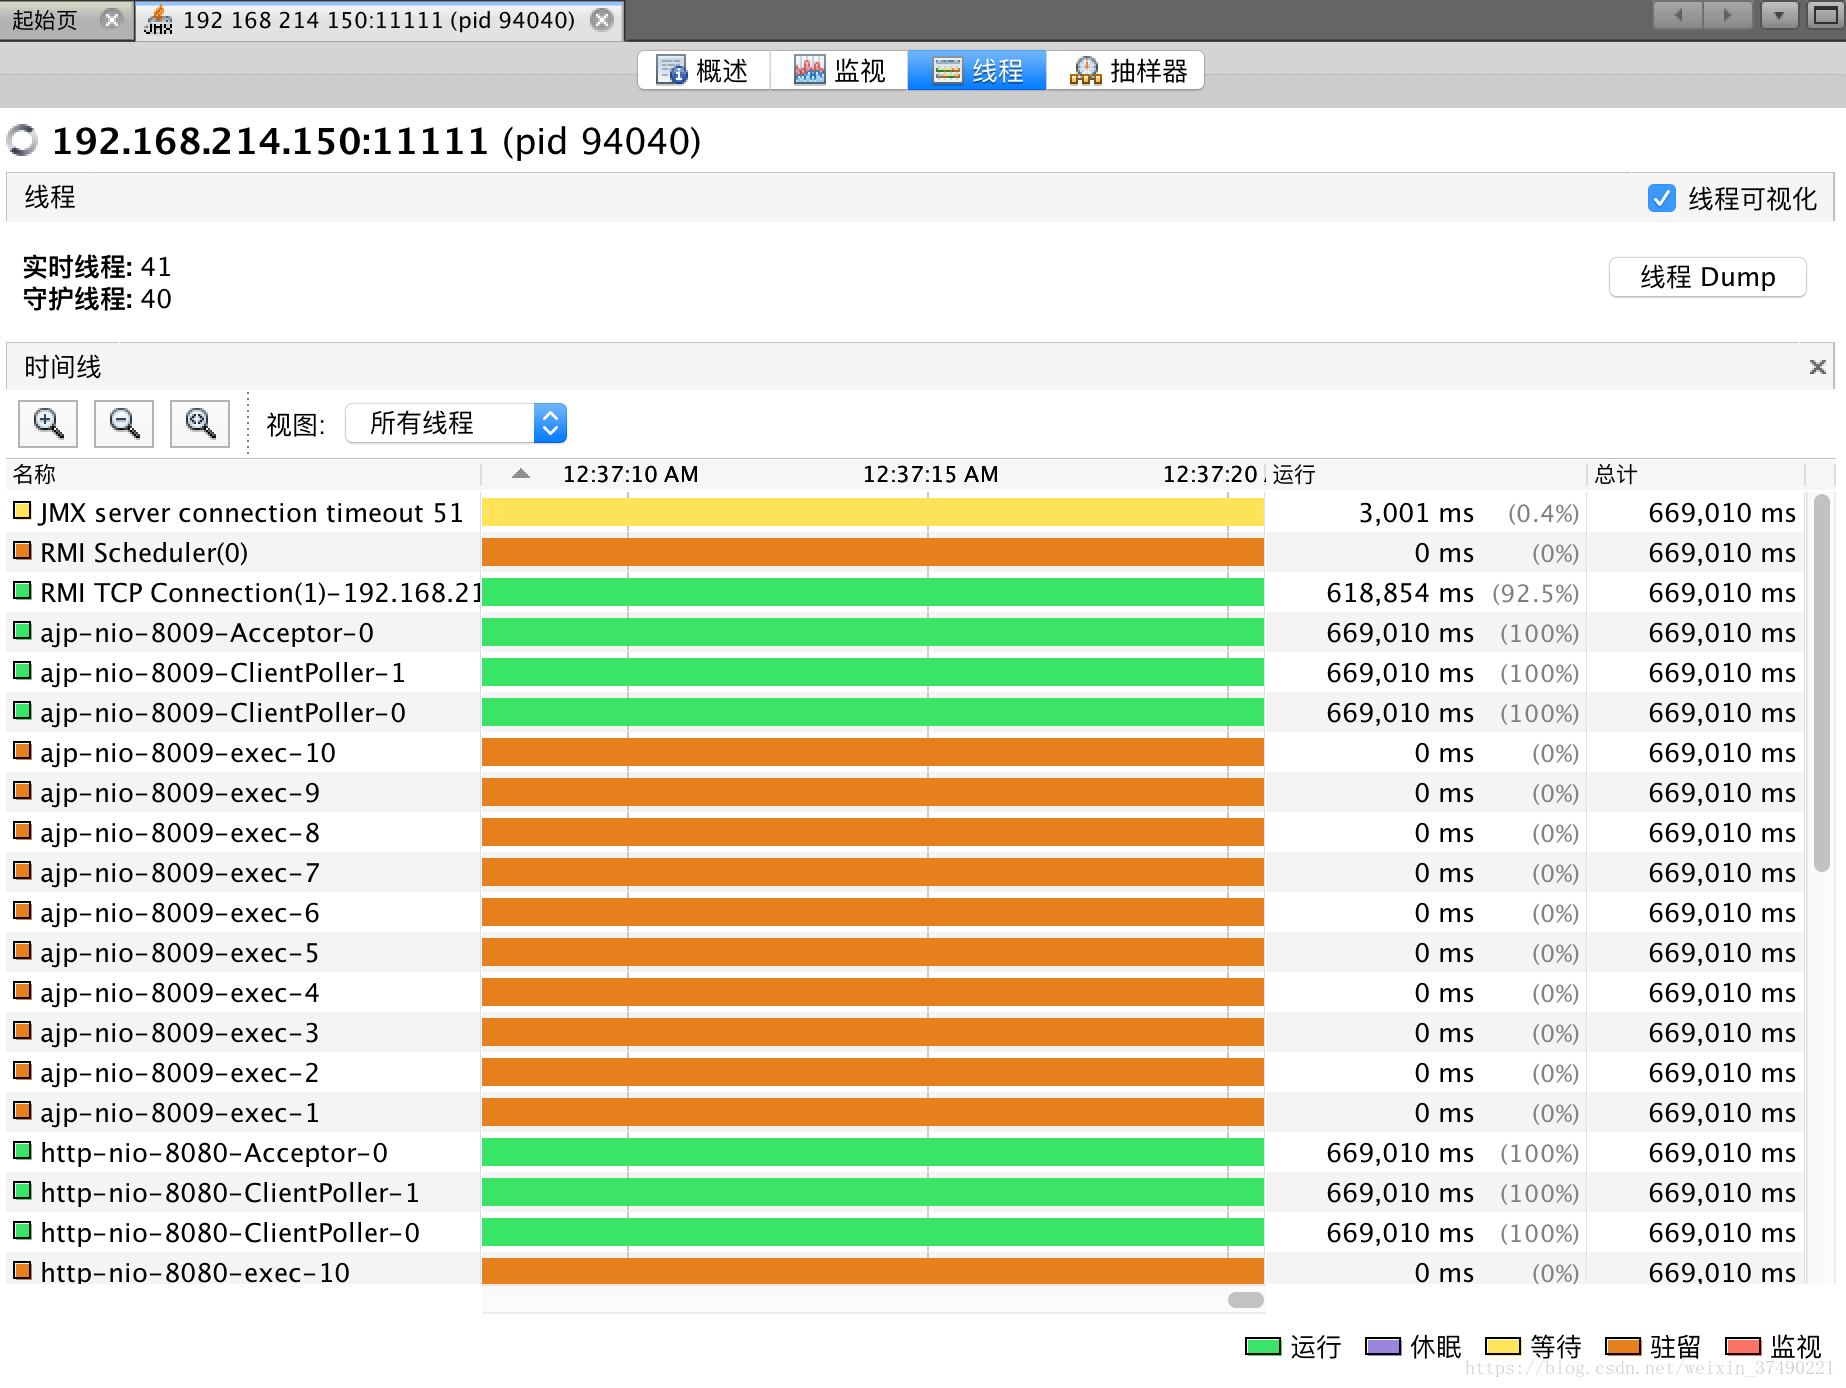The image size is (1846, 1388).
Task: Select the ajp-nio-8009-exec-1 thread row
Action: pyautogui.click(x=905, y=1112)
